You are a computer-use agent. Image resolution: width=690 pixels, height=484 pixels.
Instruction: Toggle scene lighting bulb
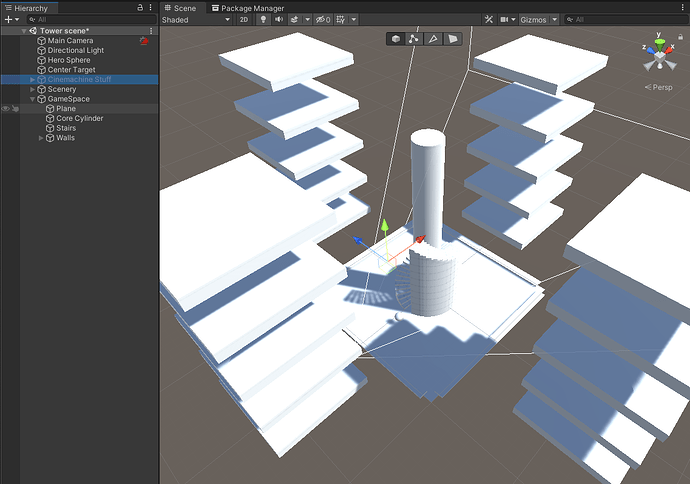(263, 19)
